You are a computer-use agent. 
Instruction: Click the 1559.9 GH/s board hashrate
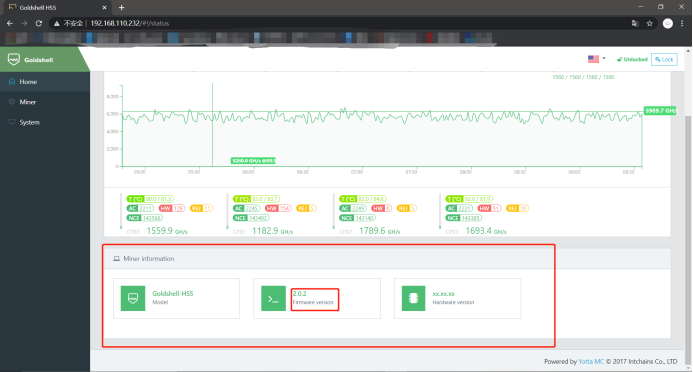[x=167, y=231]
